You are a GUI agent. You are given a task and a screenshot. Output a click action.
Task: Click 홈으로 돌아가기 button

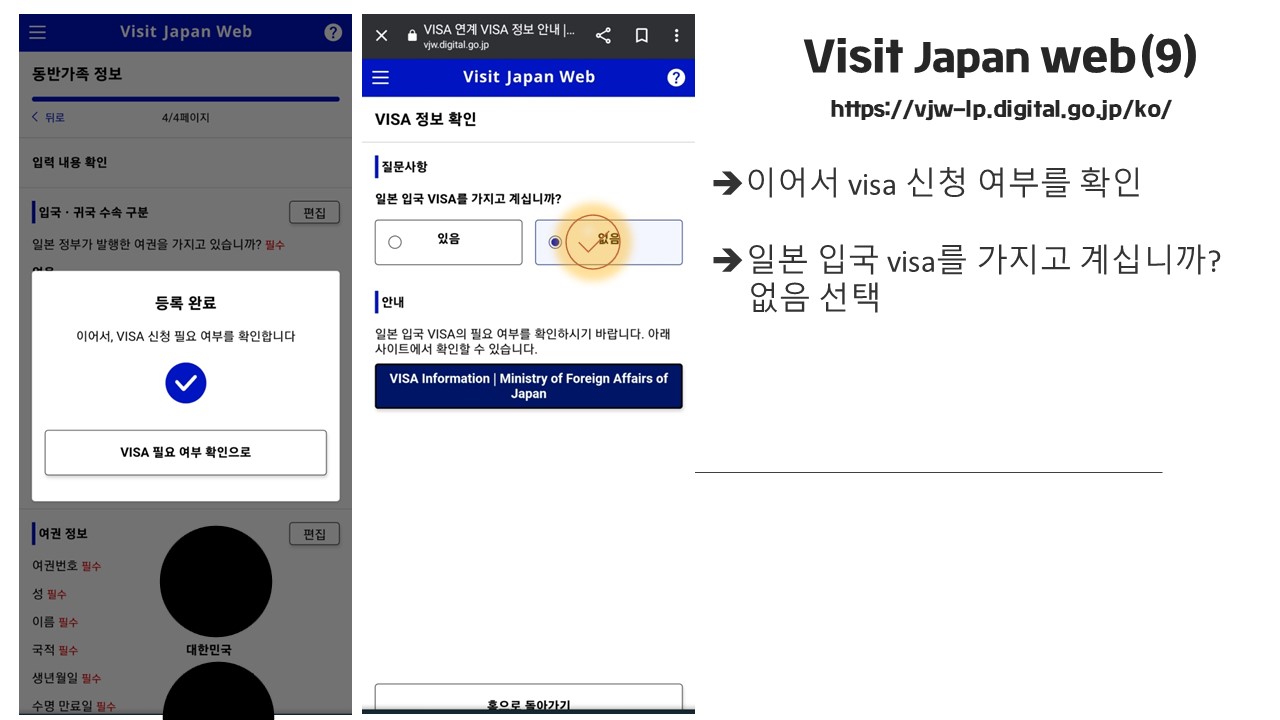(528, 698)
